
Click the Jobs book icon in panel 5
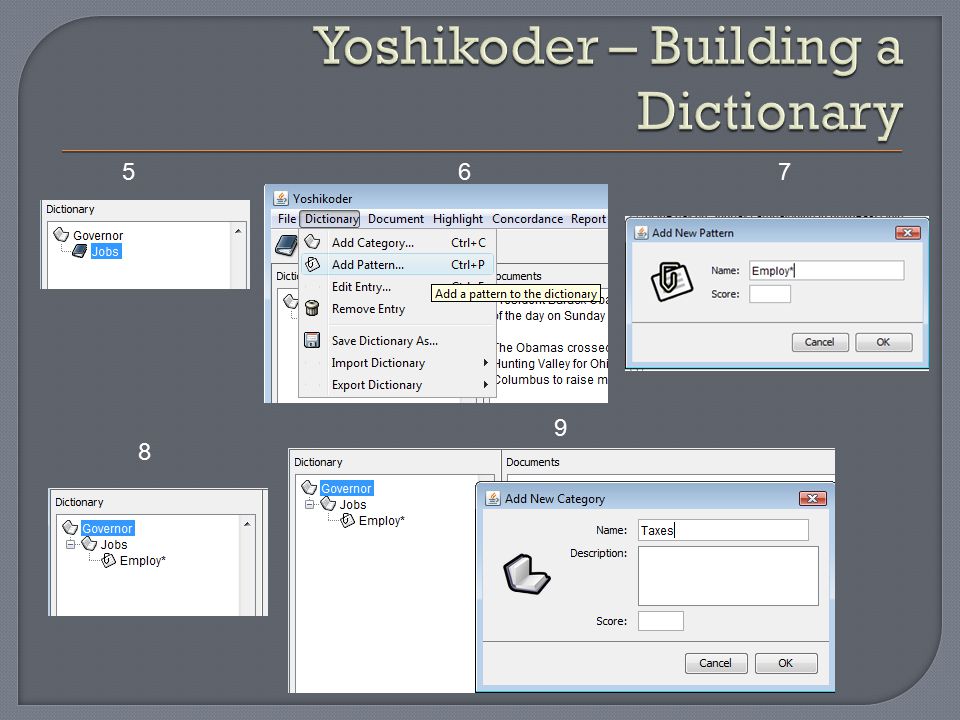coord(80,251)
